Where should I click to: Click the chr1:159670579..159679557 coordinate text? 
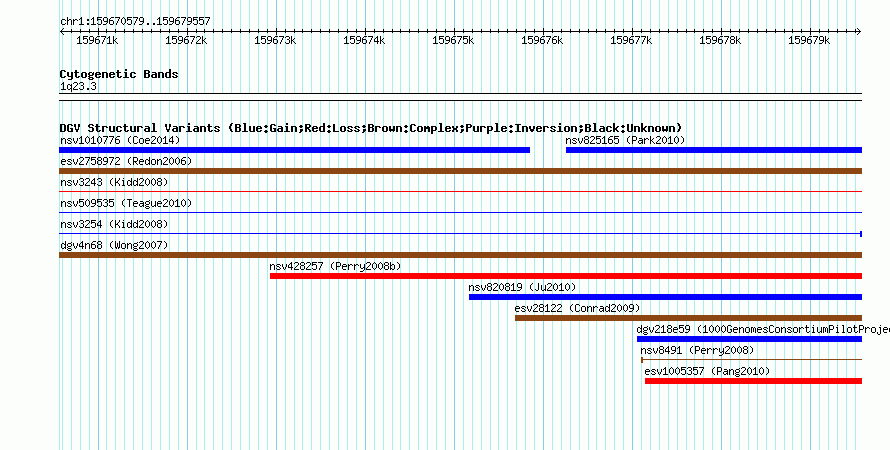135,21
